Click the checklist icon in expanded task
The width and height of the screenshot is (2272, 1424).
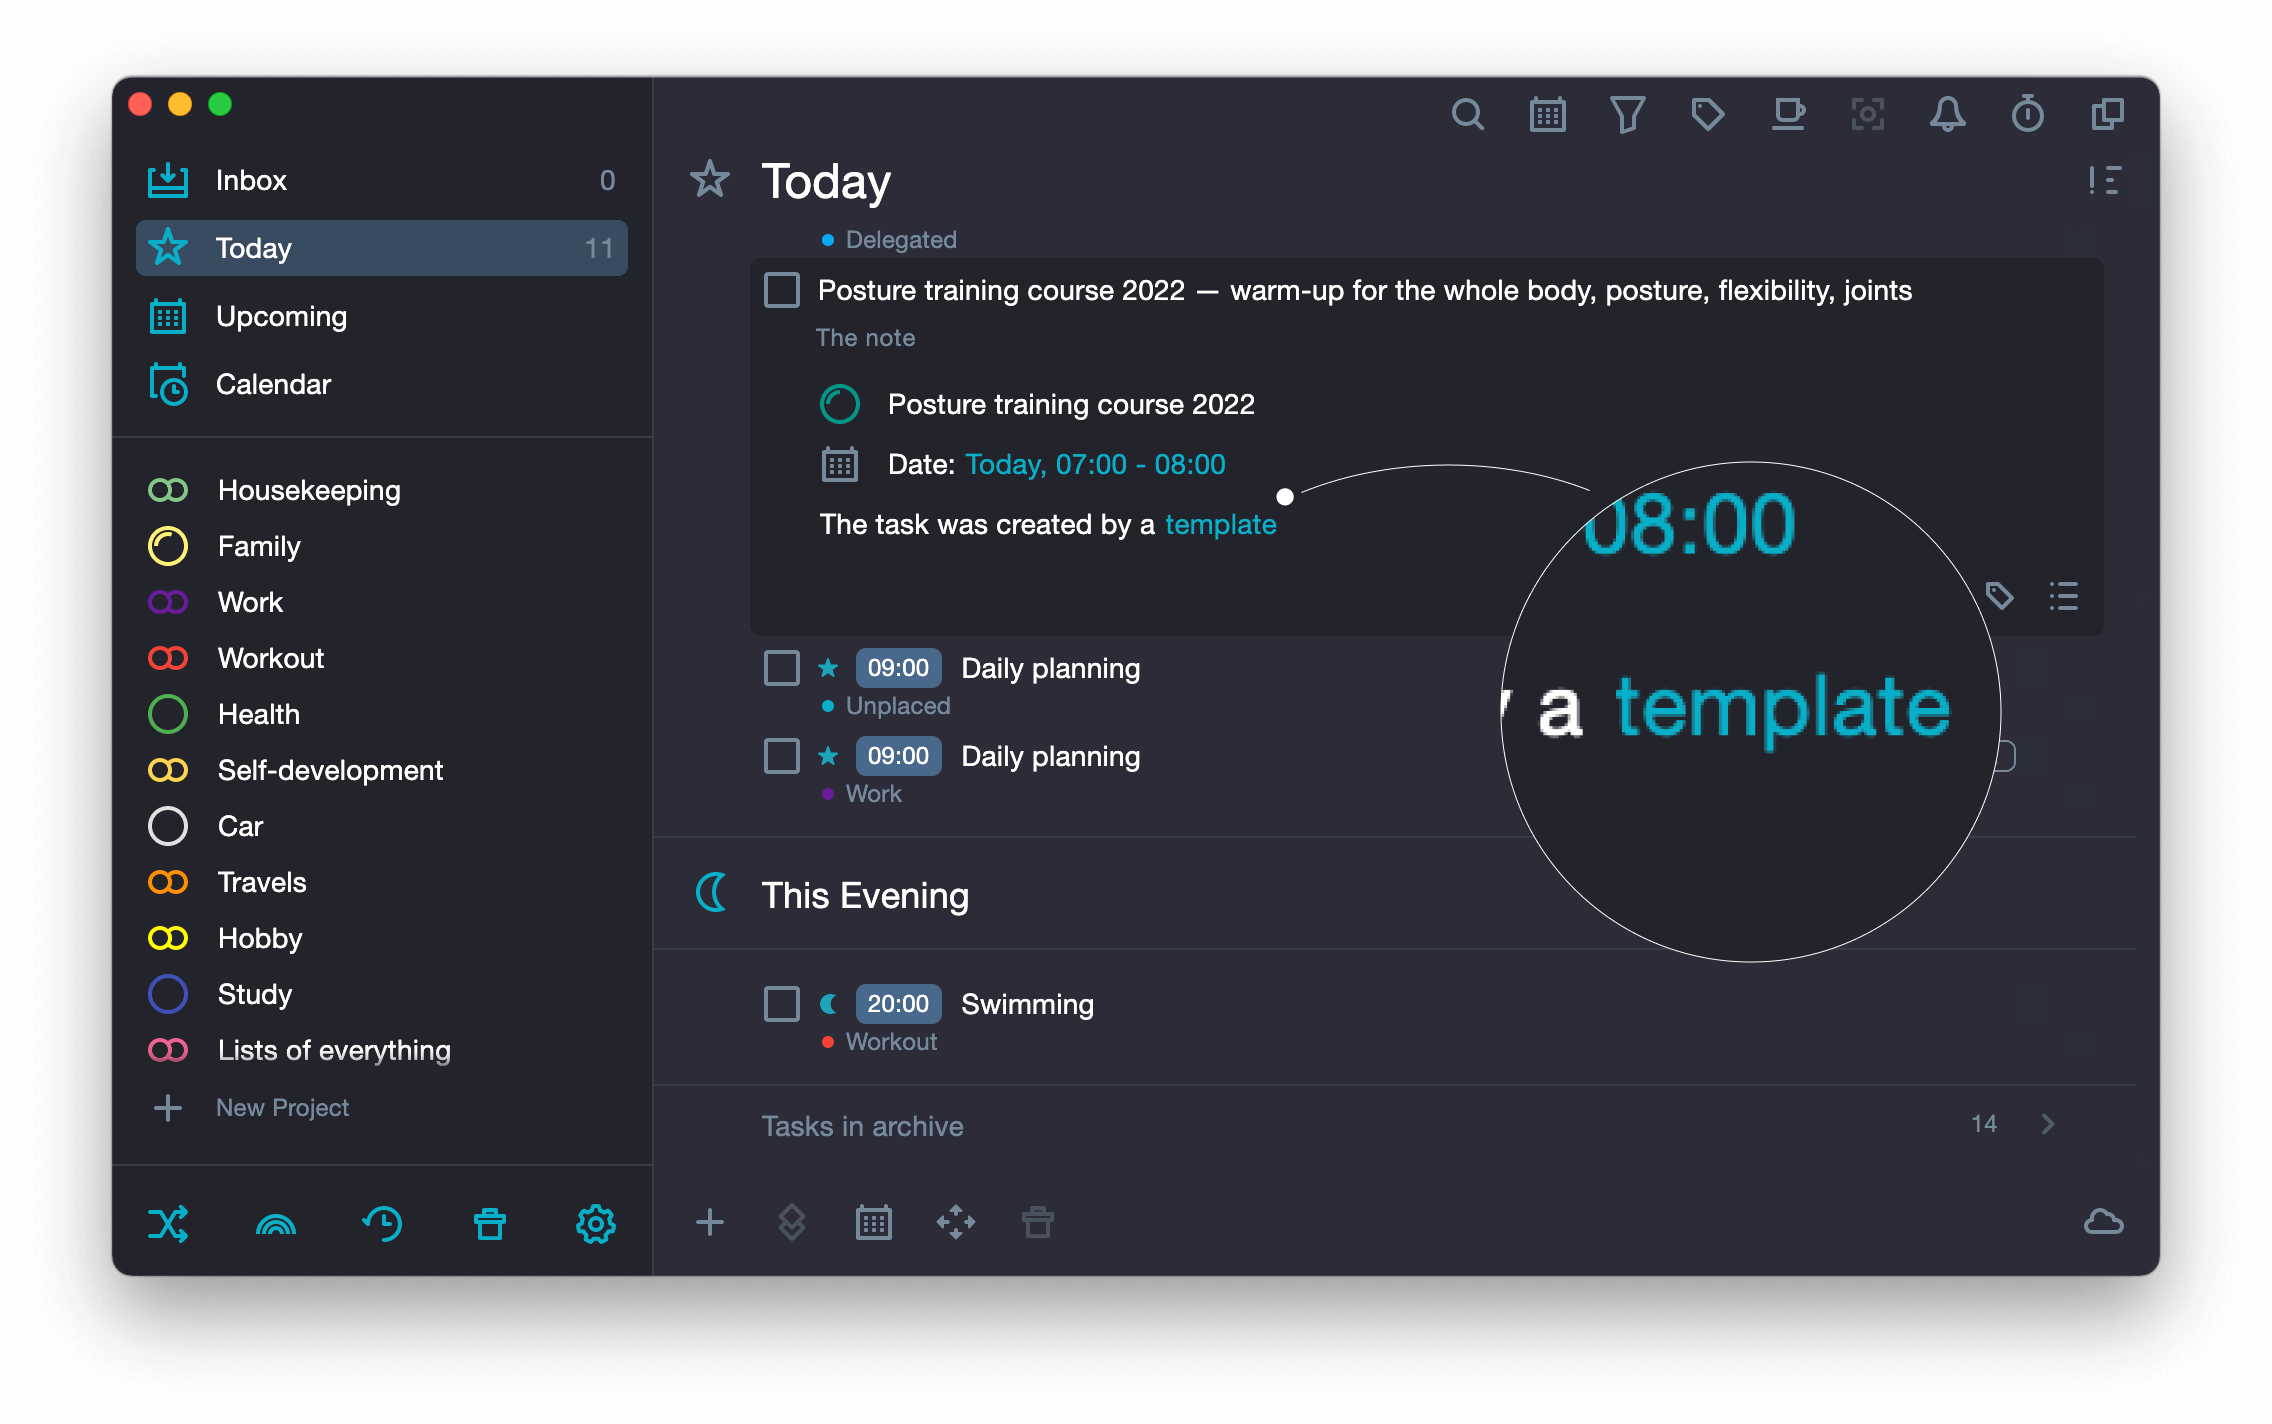2063,596
